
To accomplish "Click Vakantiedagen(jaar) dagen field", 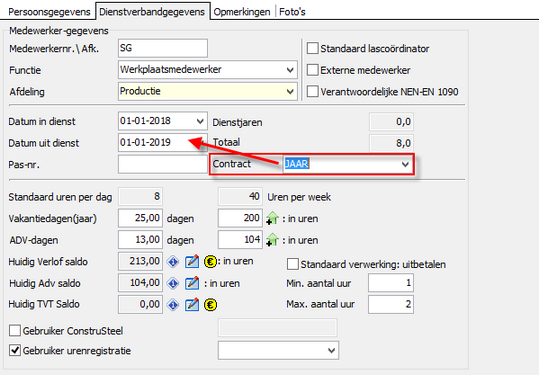I will [x=140, y=218].
